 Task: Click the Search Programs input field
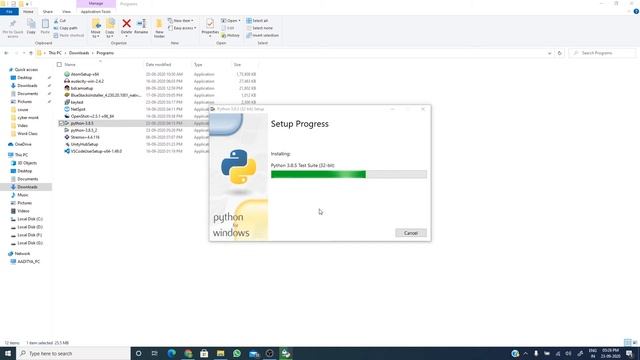602,53
